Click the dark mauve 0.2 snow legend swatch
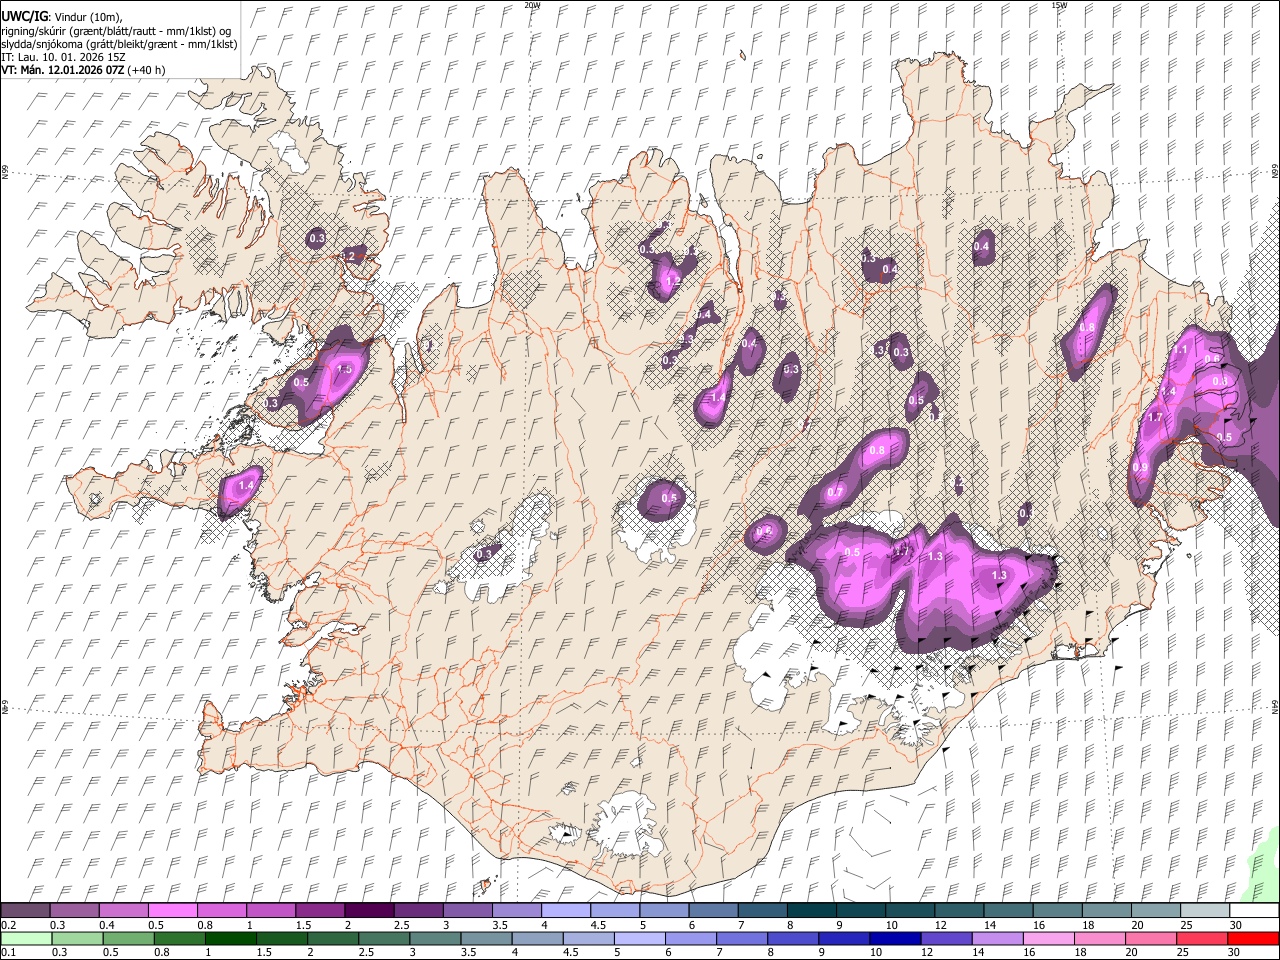This screenshot has height=960, width=1280. (25, 911)
